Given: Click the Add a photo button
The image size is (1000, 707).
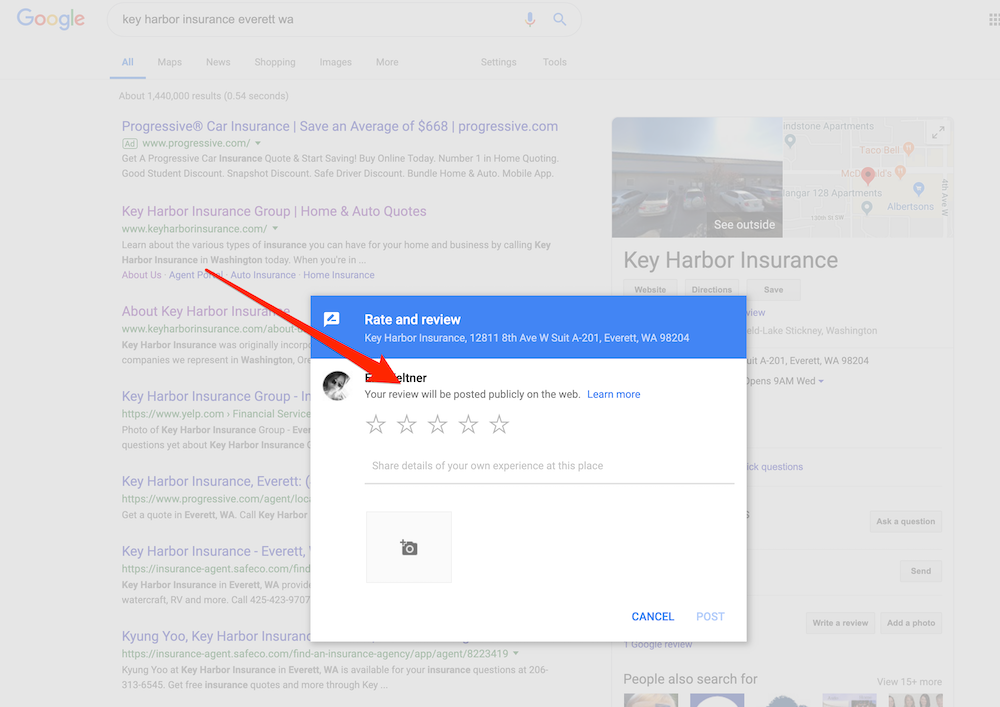Looking at the screenshot, I should tap(911, 623).
